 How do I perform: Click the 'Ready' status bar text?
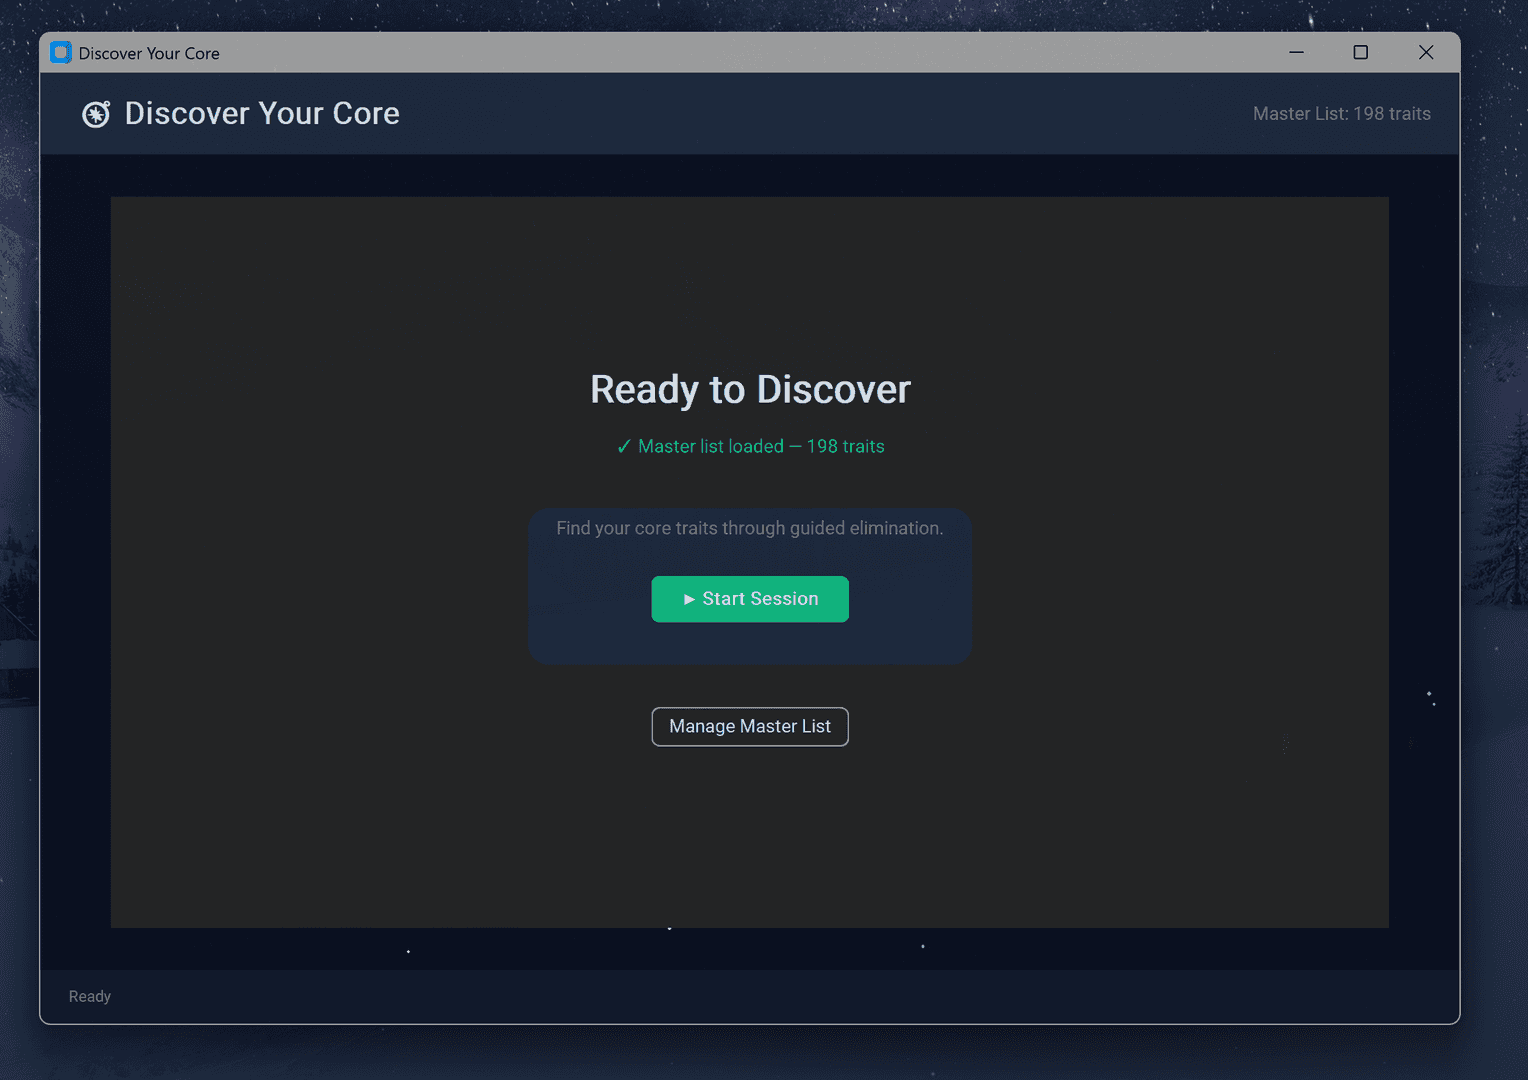90,997
